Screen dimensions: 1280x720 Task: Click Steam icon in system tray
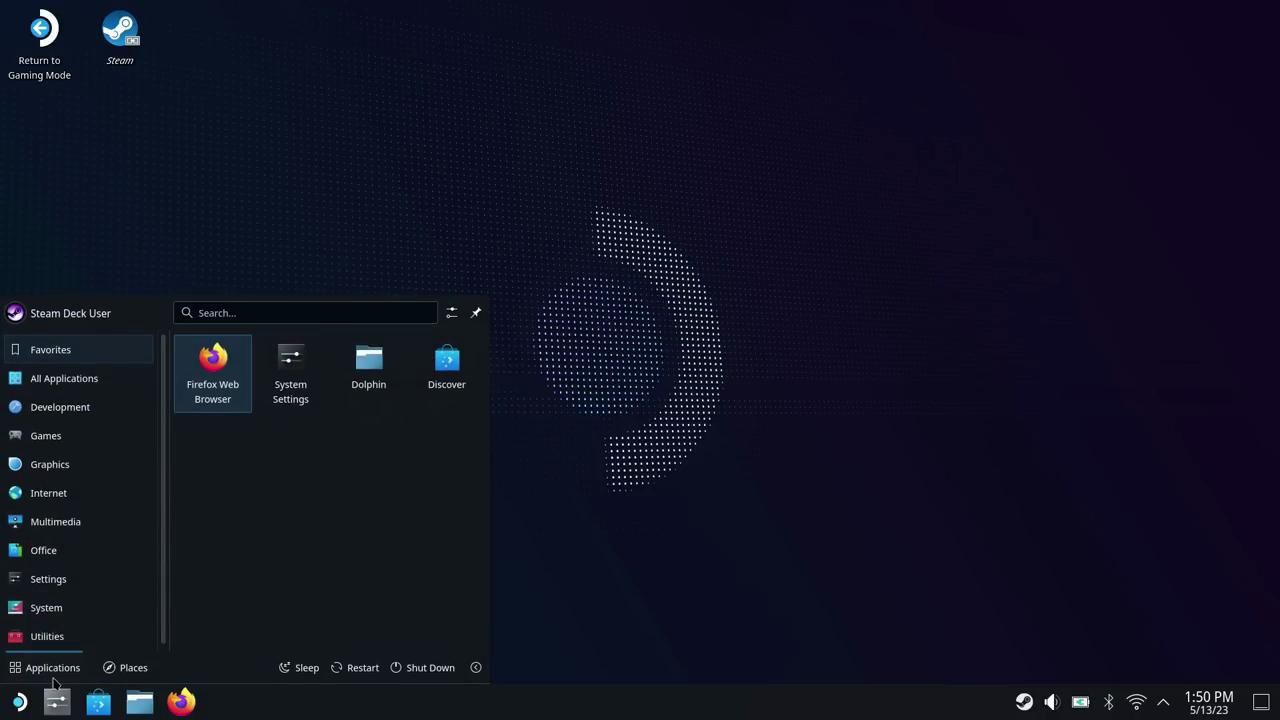coord(1024,702)
